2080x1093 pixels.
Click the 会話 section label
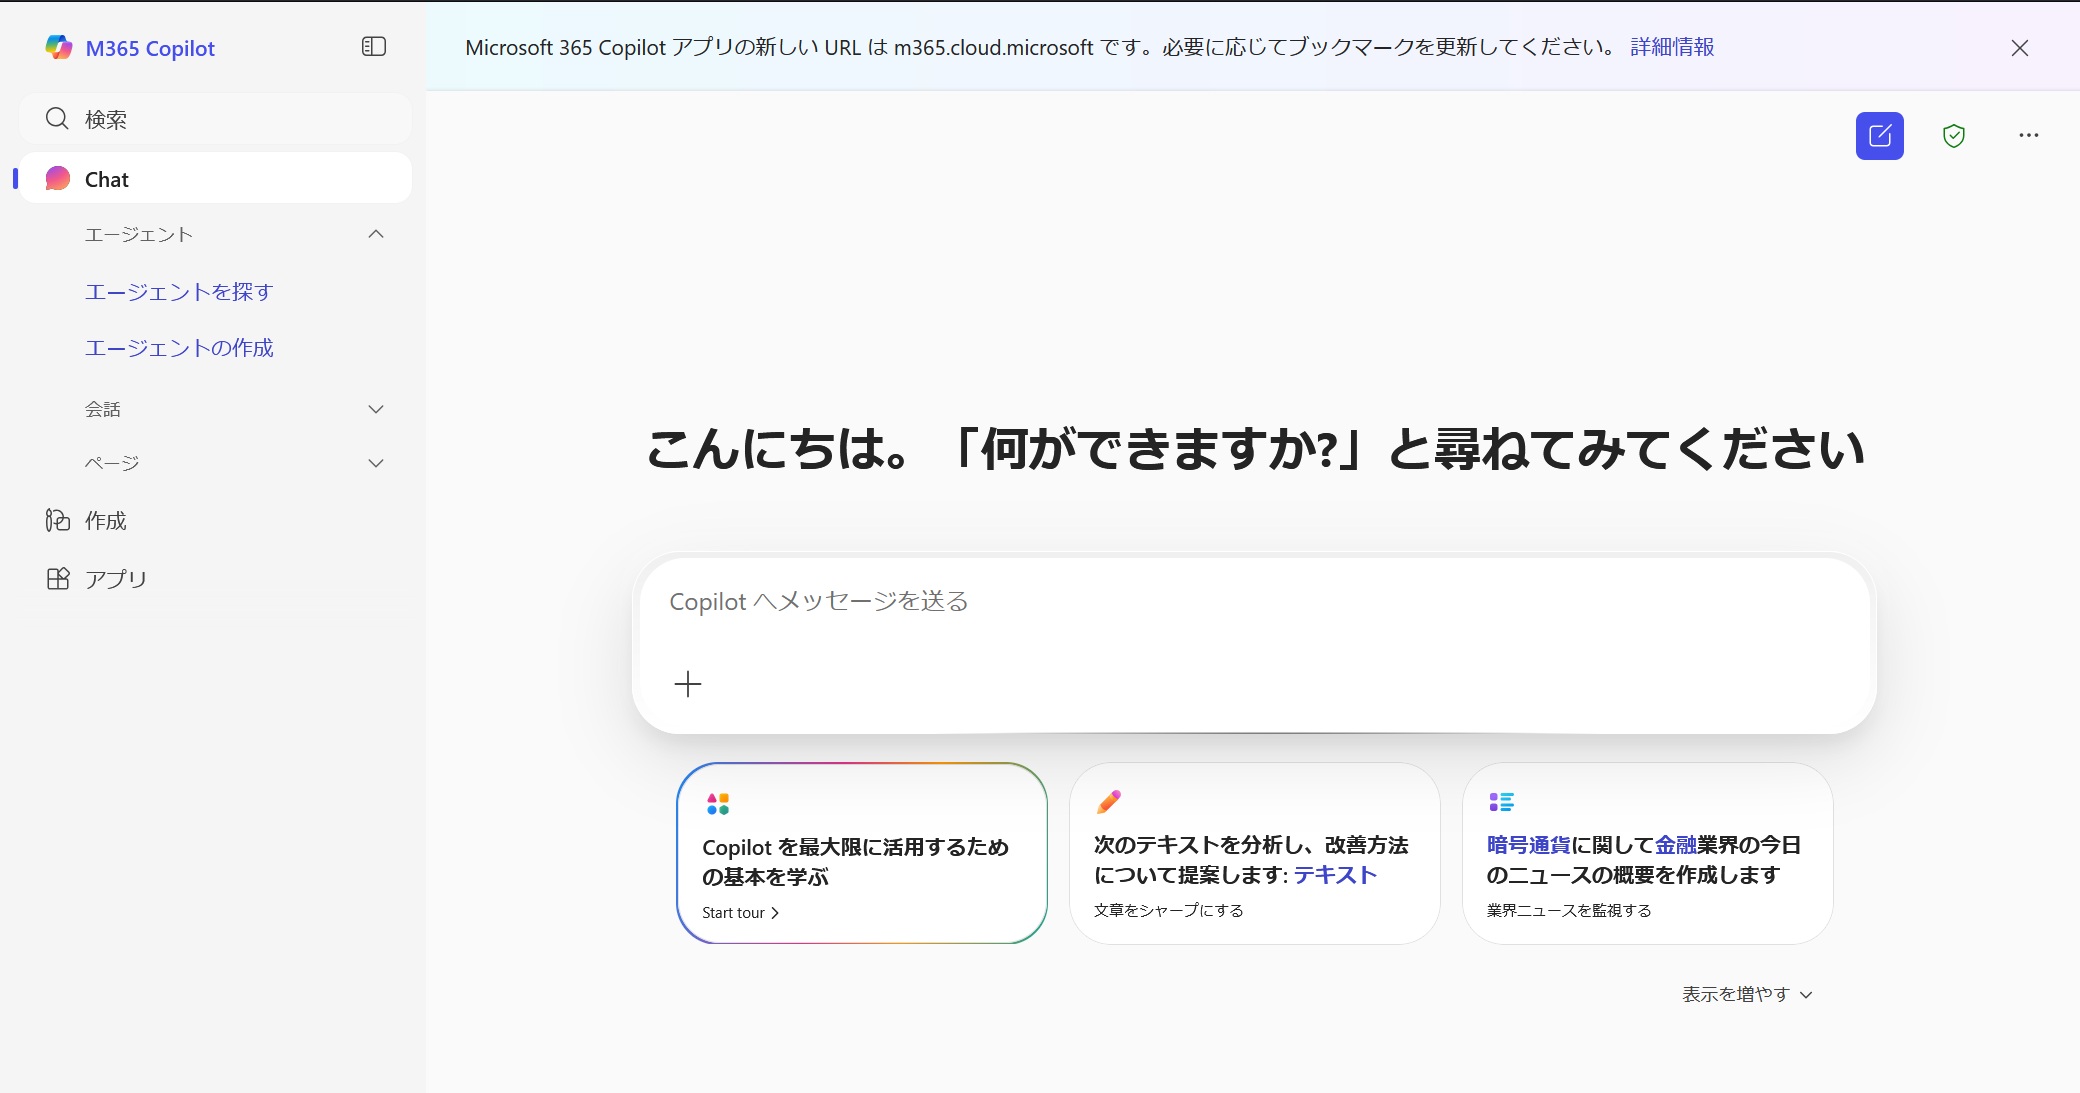[103, 409]
